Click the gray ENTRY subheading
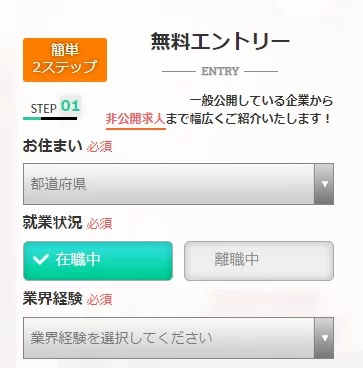 coord(220,71)
